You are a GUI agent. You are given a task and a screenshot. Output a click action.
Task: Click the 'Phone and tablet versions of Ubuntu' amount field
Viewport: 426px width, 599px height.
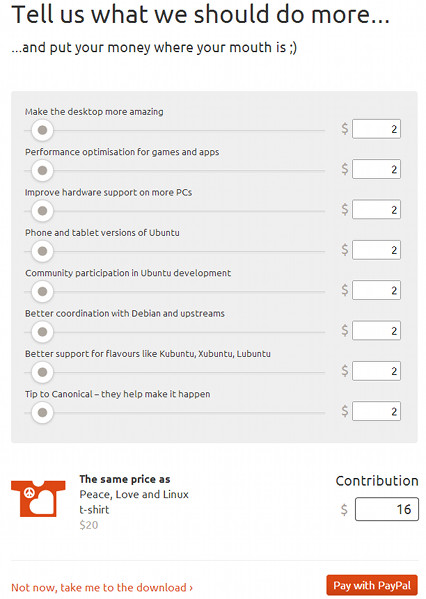pos(376,250)
